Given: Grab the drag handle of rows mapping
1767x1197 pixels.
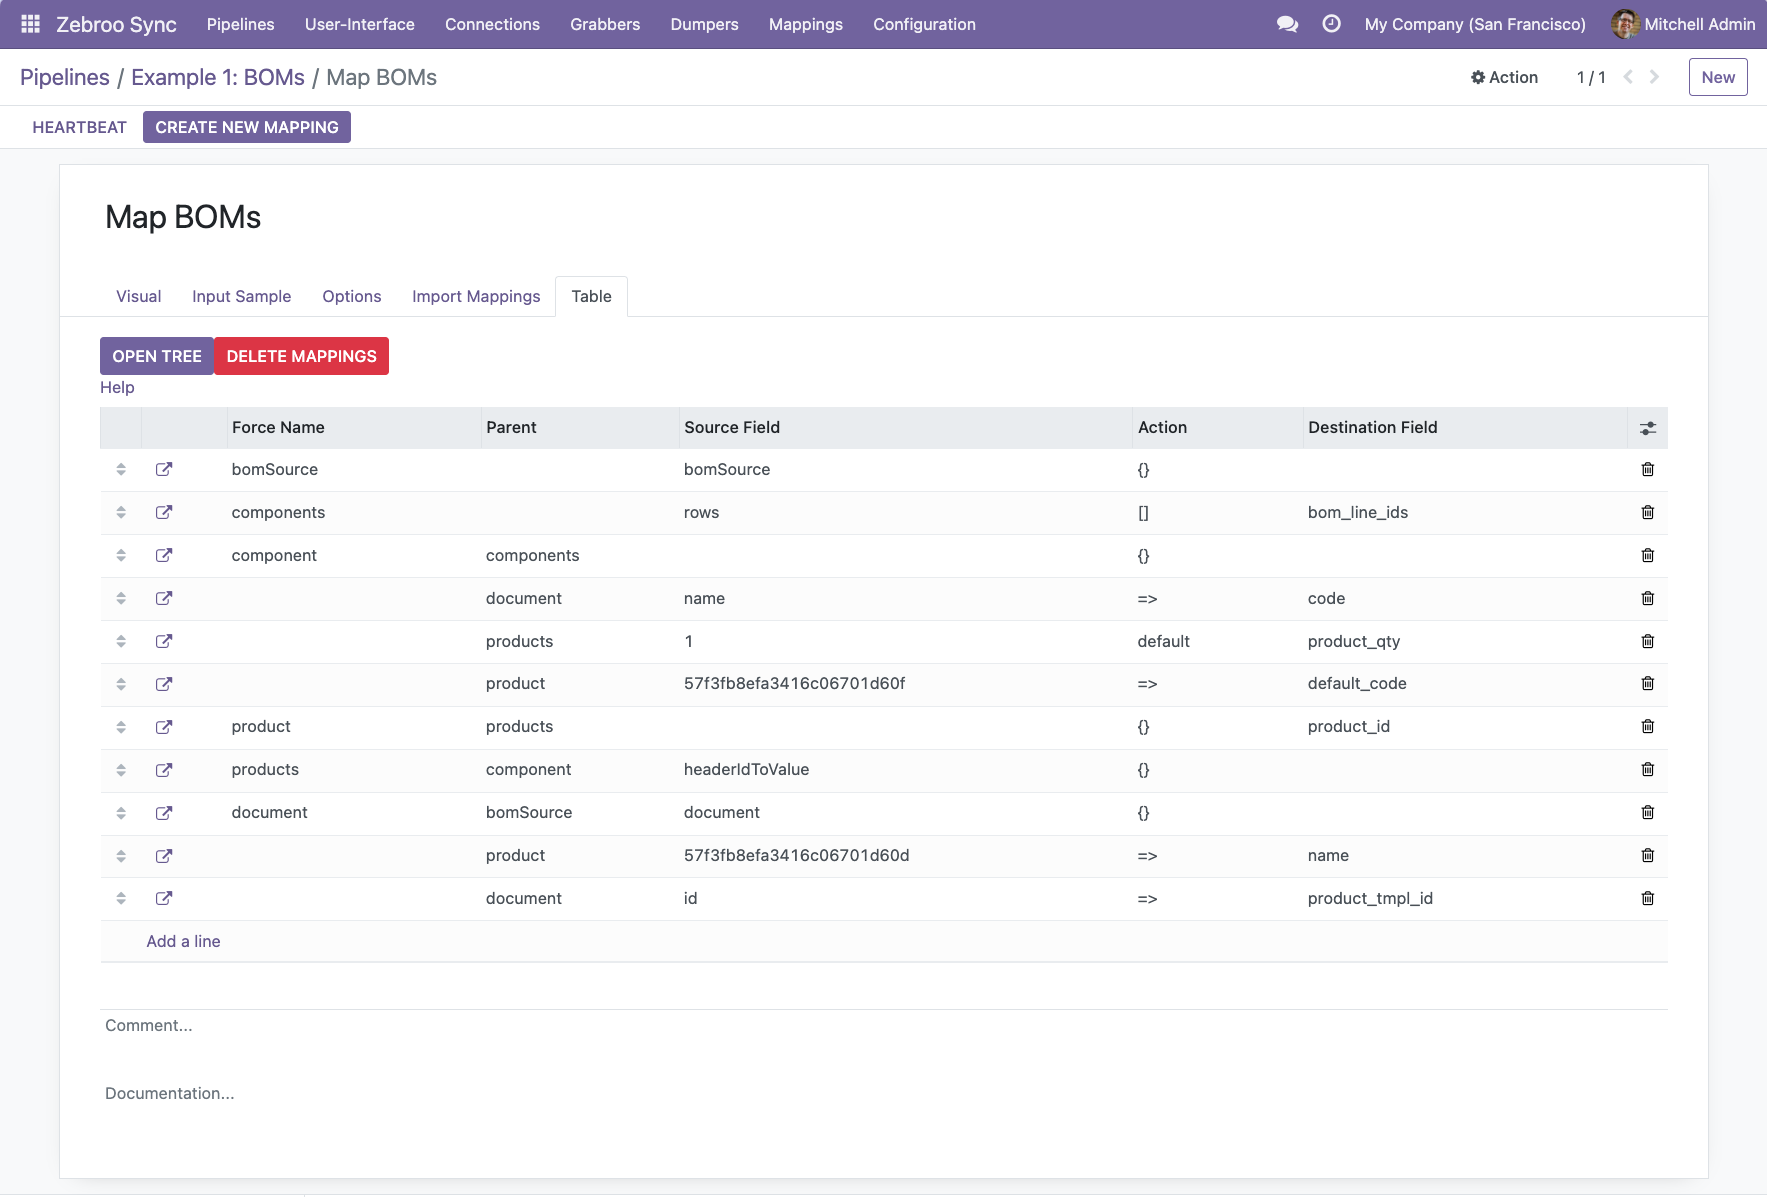Looking at the screenshot, I should coord(121,512).
